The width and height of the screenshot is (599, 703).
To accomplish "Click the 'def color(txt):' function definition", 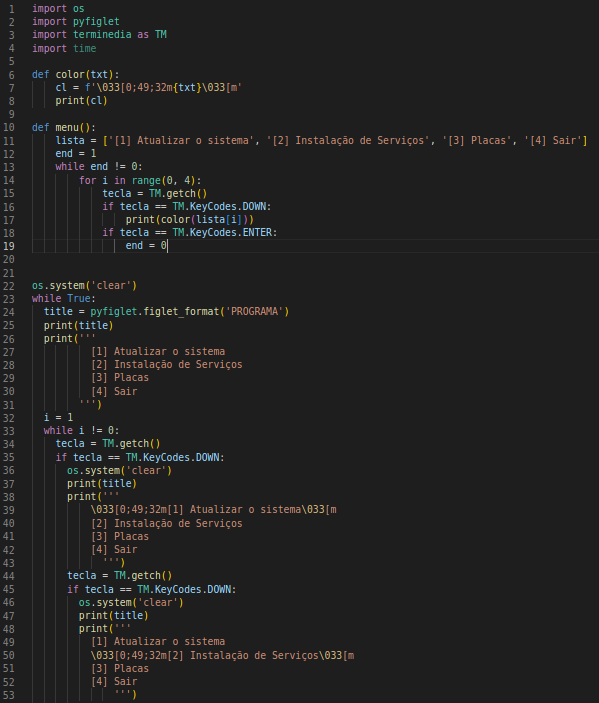I will point(75,74).
